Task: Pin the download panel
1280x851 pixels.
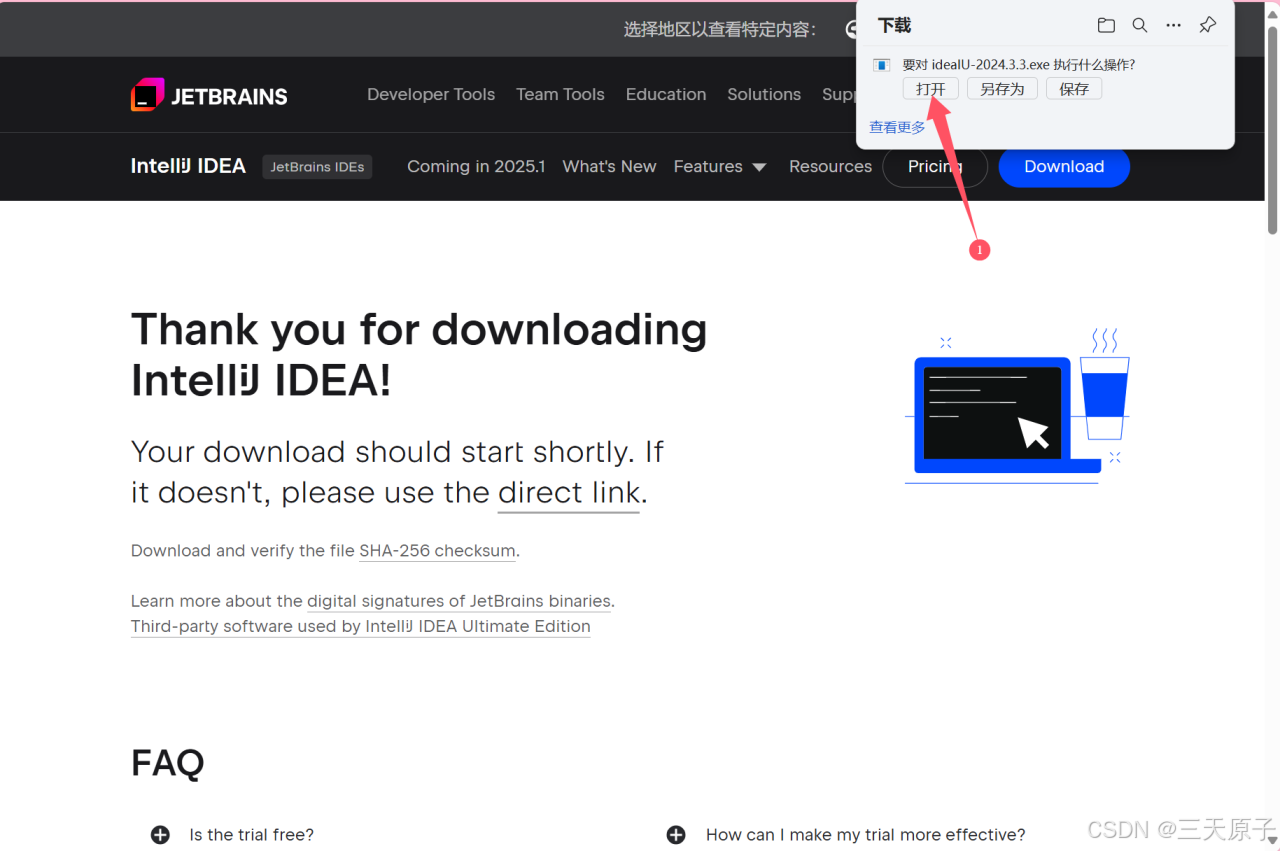Action: coord(1208,25)
